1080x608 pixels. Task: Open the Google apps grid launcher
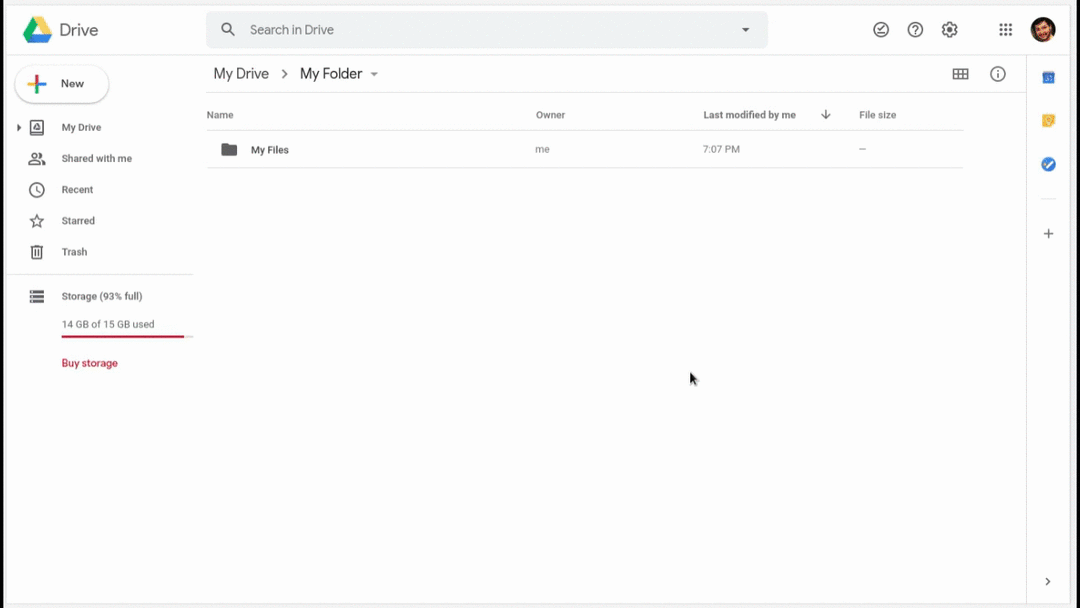[x=1005, y=30]
